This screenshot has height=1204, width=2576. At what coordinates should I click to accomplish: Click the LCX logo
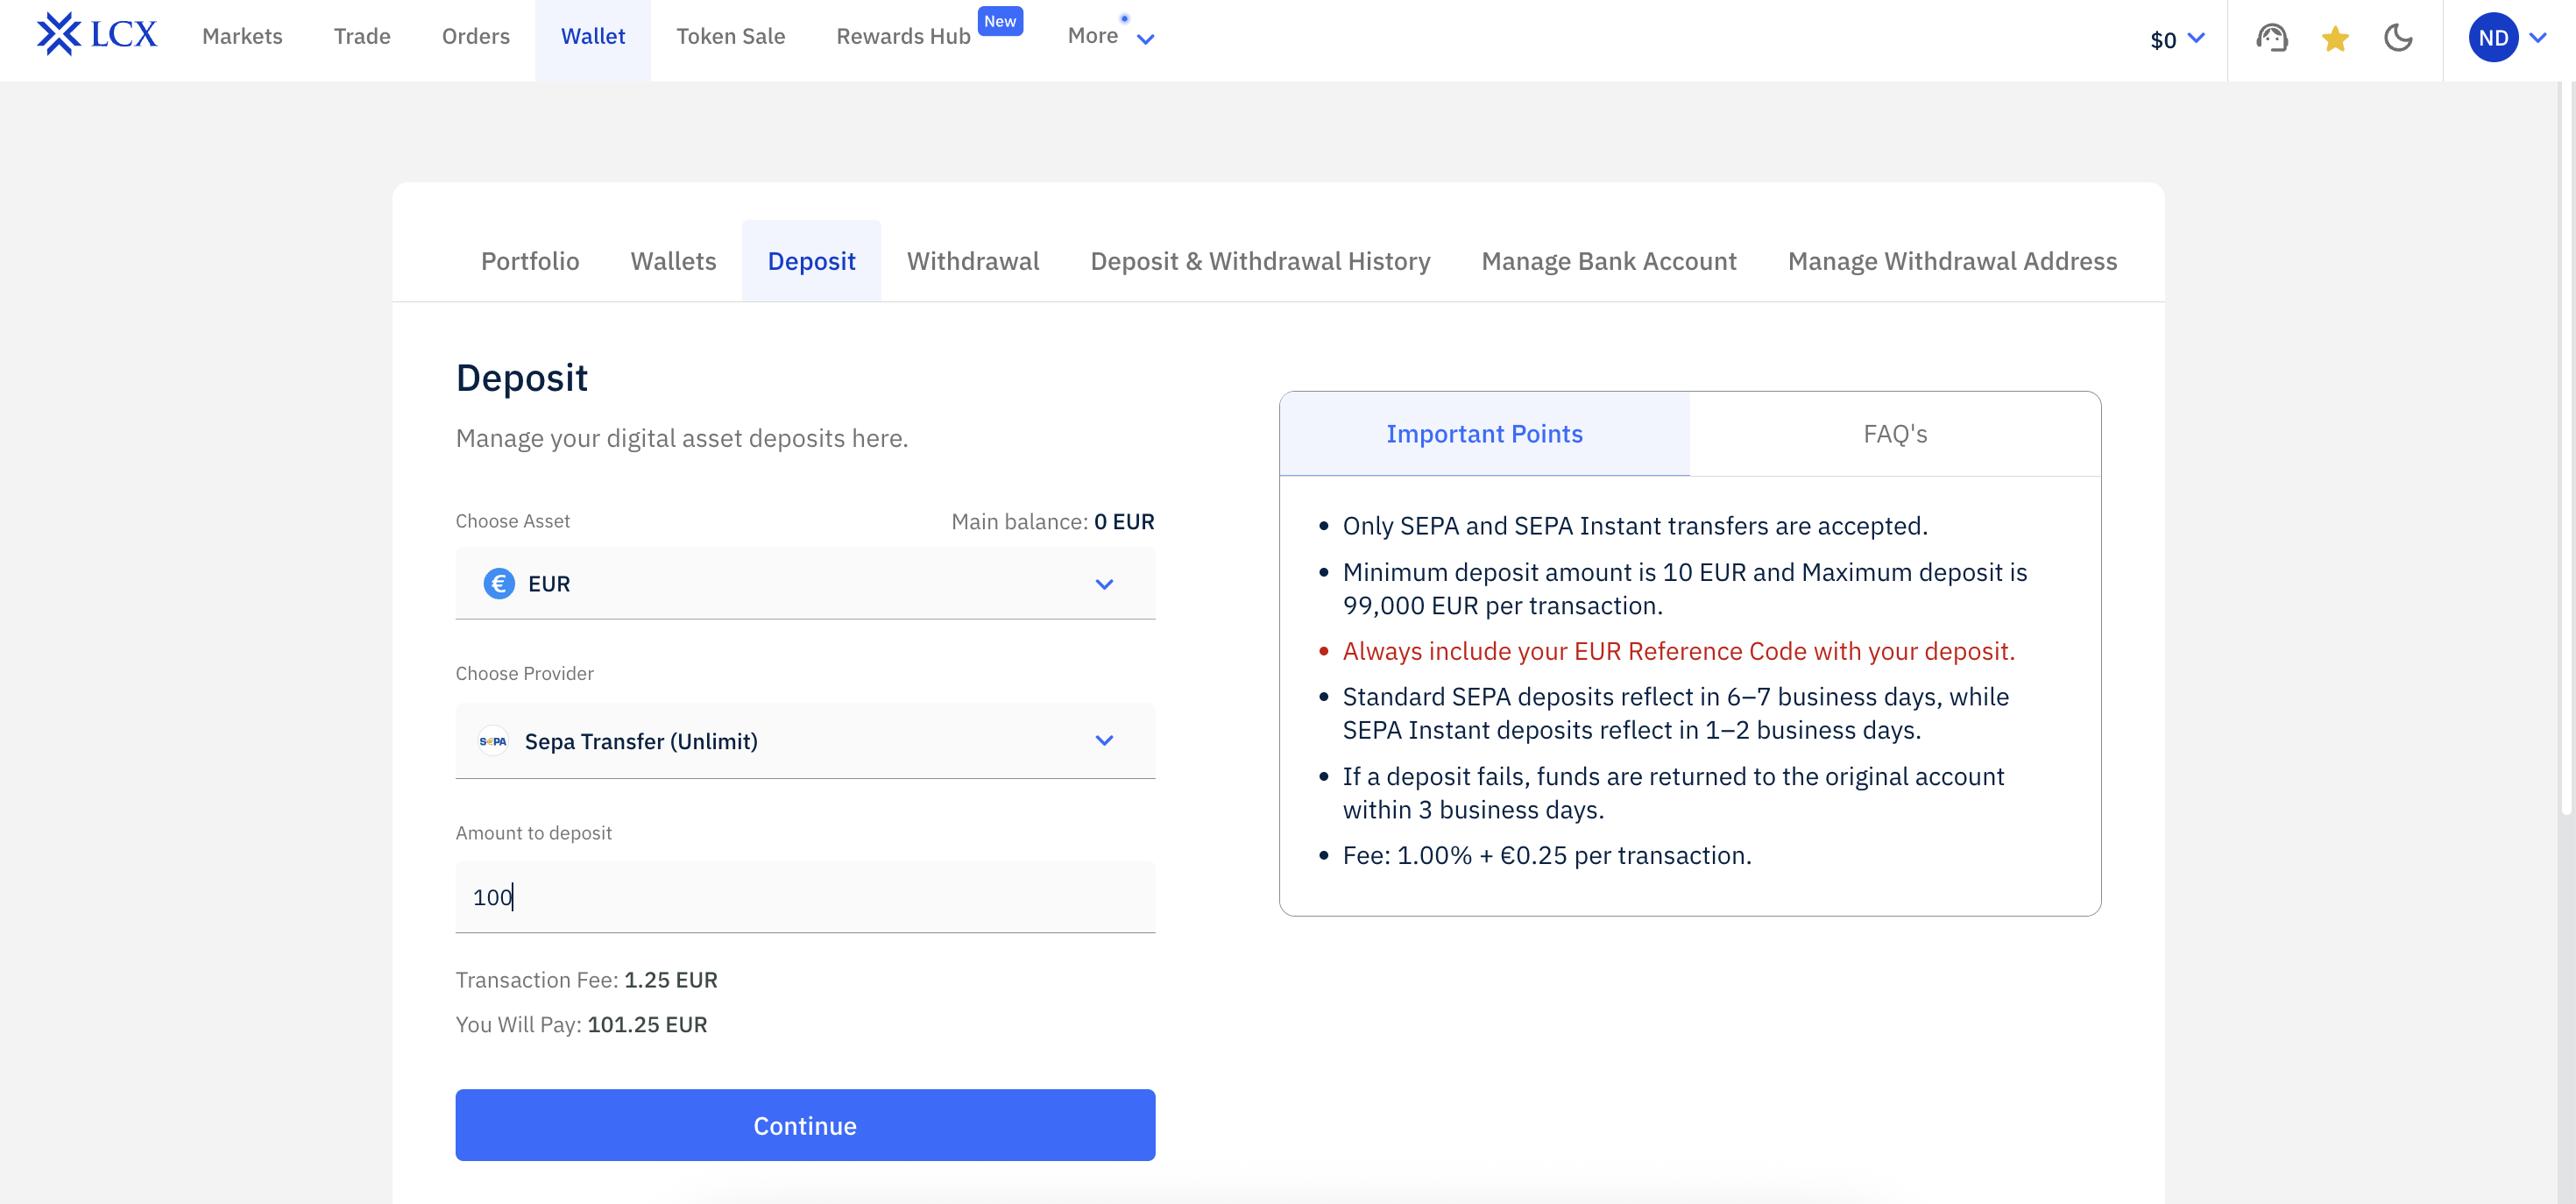point(97,34)
